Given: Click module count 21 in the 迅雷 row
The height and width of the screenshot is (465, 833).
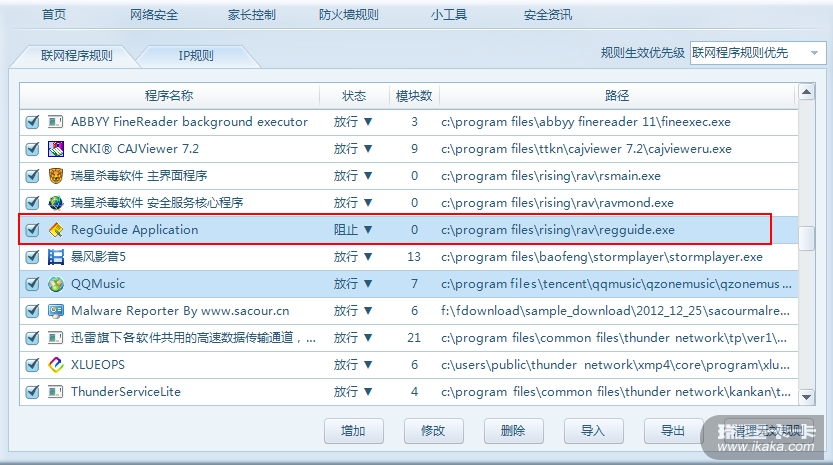Looking at the screenshot, I should (414, 338).
